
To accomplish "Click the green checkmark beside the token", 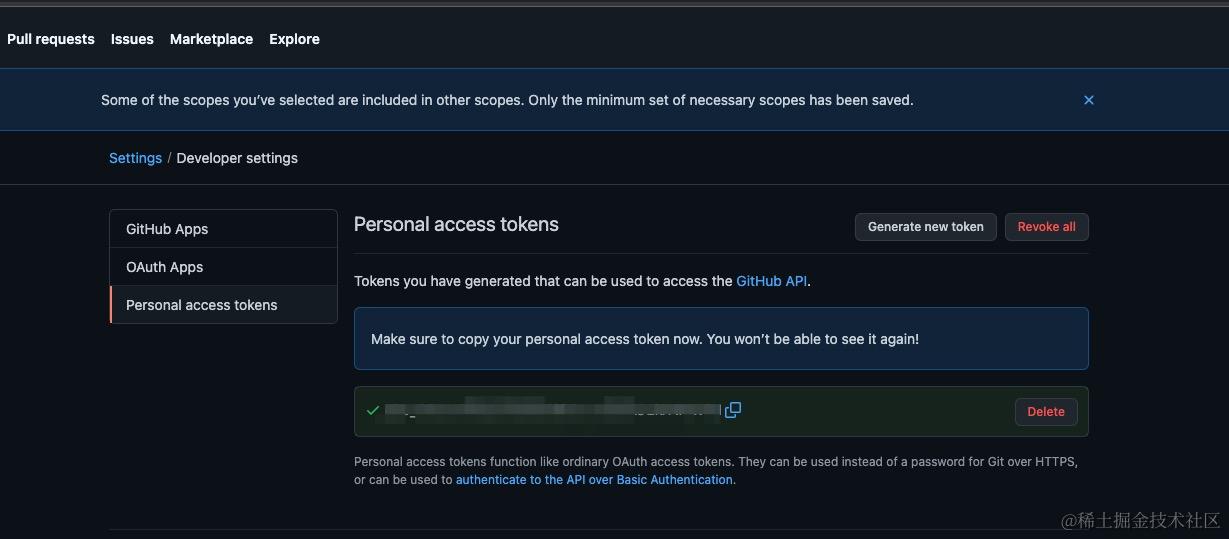I will coord(373,411).
